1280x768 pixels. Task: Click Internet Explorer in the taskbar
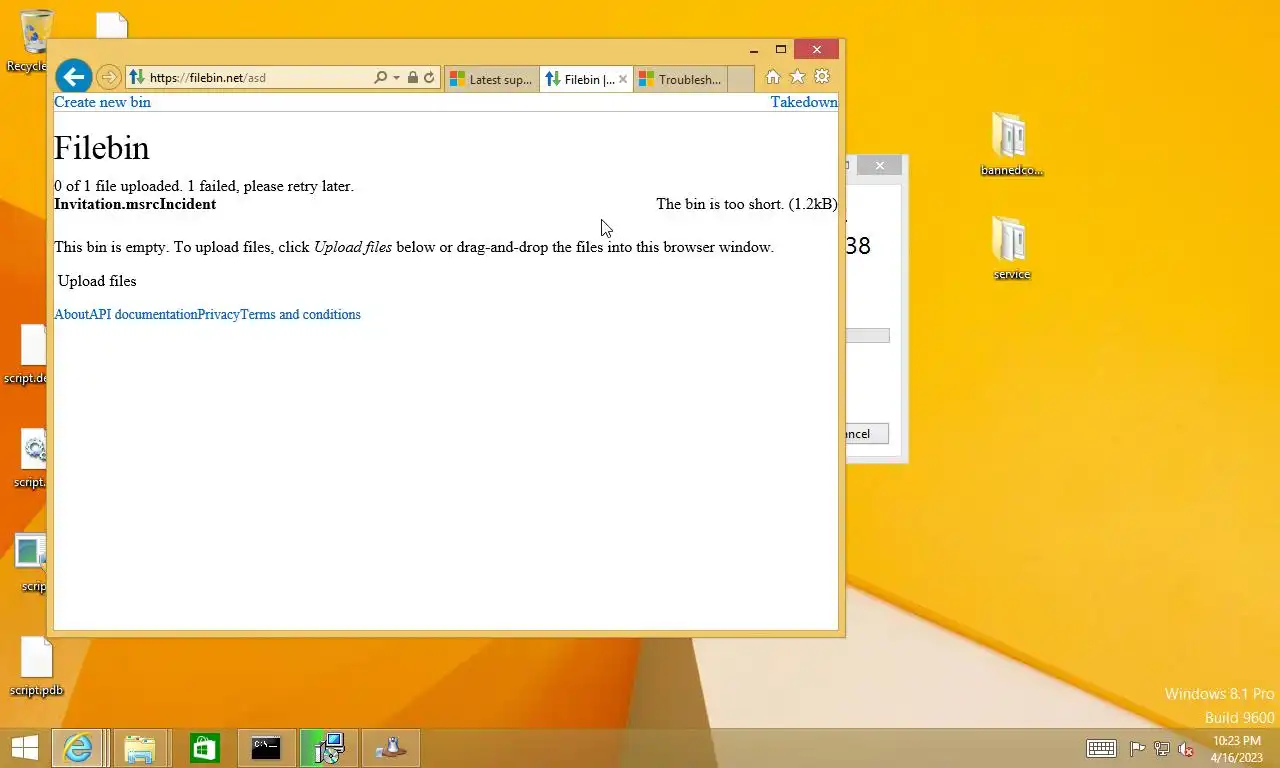[77, 748]
